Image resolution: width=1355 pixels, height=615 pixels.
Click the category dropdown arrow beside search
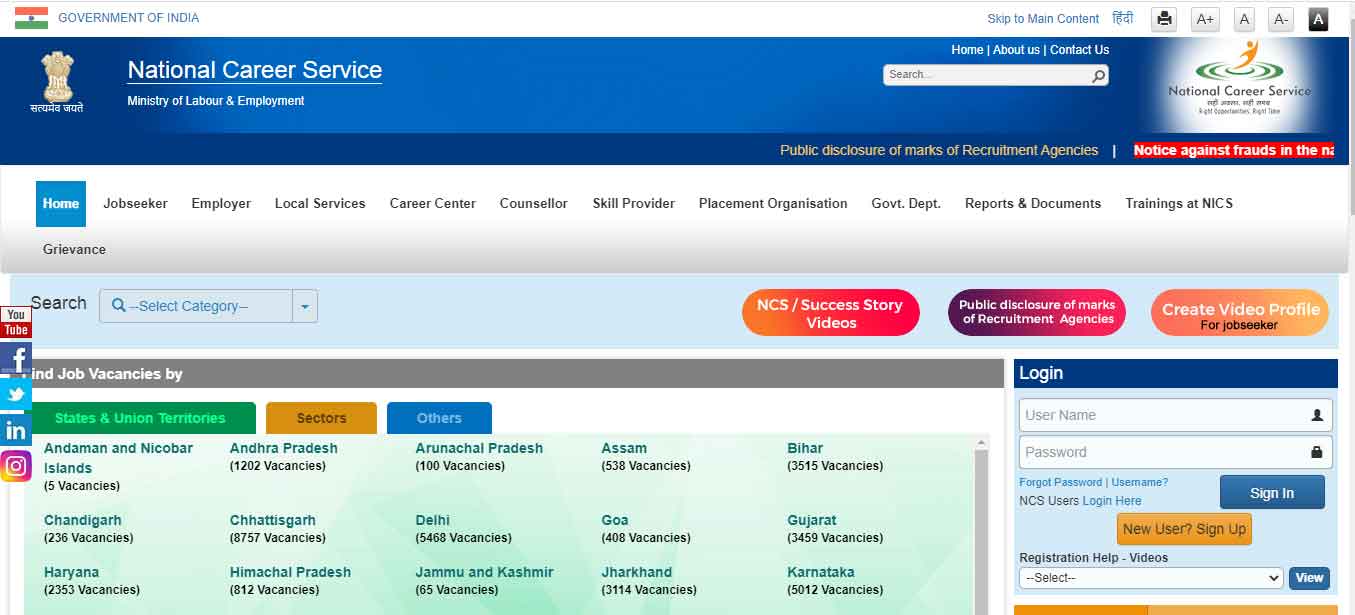[305, 306]
